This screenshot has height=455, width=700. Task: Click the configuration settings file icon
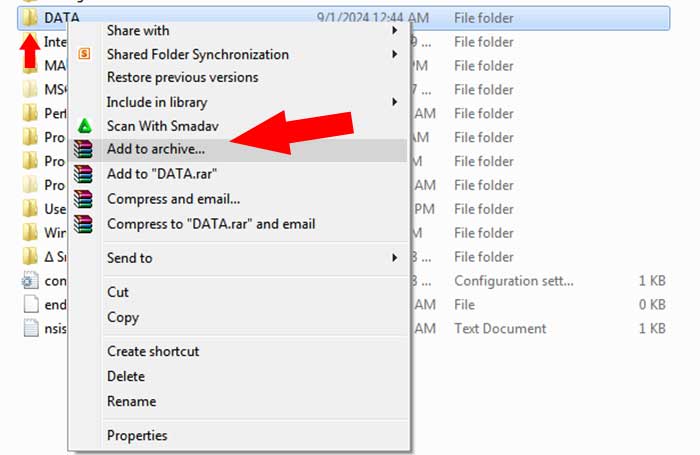tap(30, 281)
